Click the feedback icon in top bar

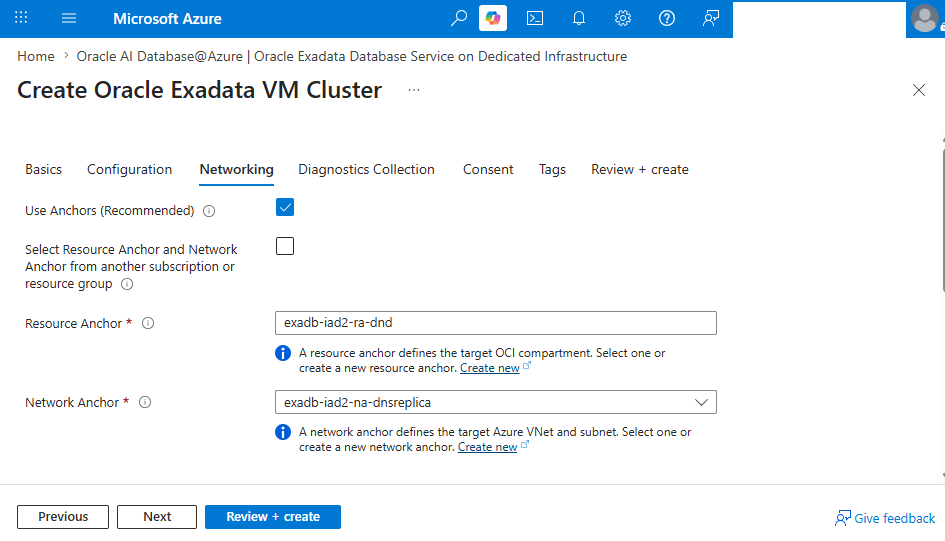coord(711,18)
